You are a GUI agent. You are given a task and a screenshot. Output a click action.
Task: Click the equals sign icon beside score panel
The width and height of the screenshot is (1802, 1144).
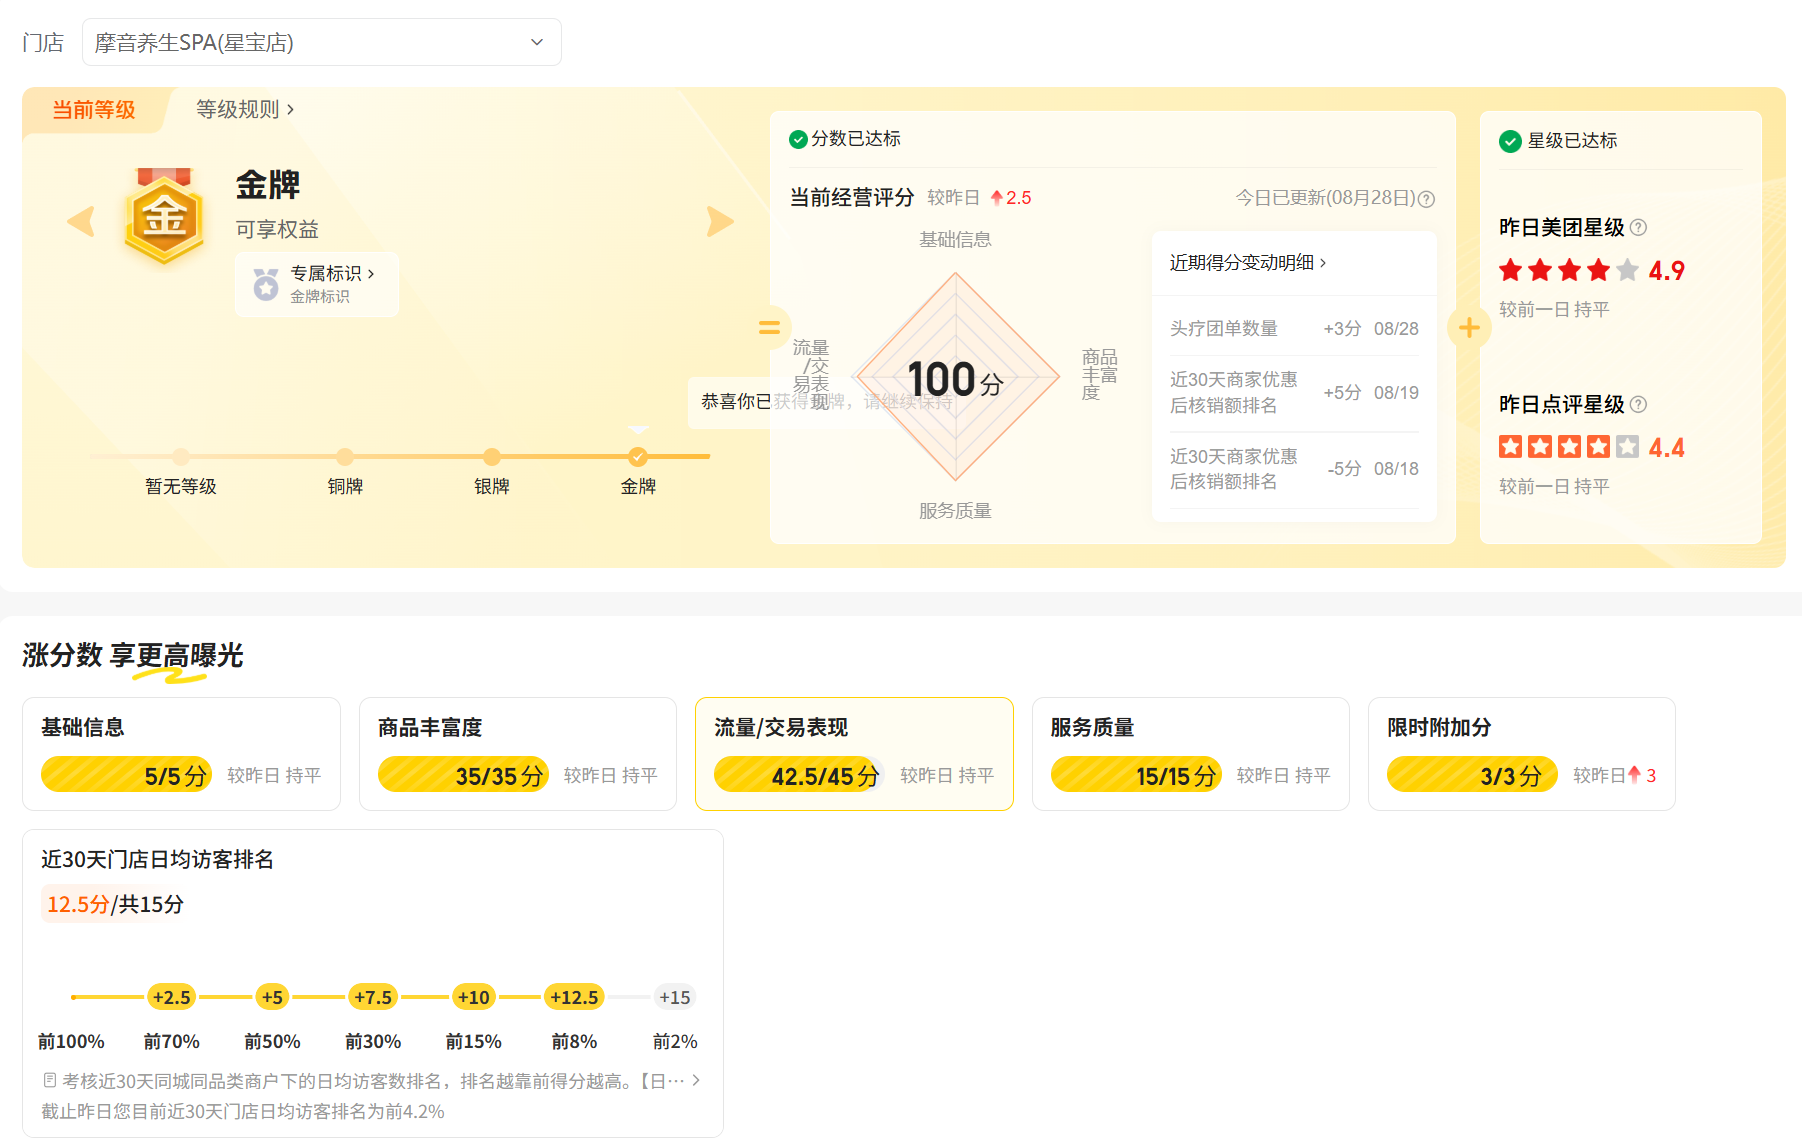point(769,327)
